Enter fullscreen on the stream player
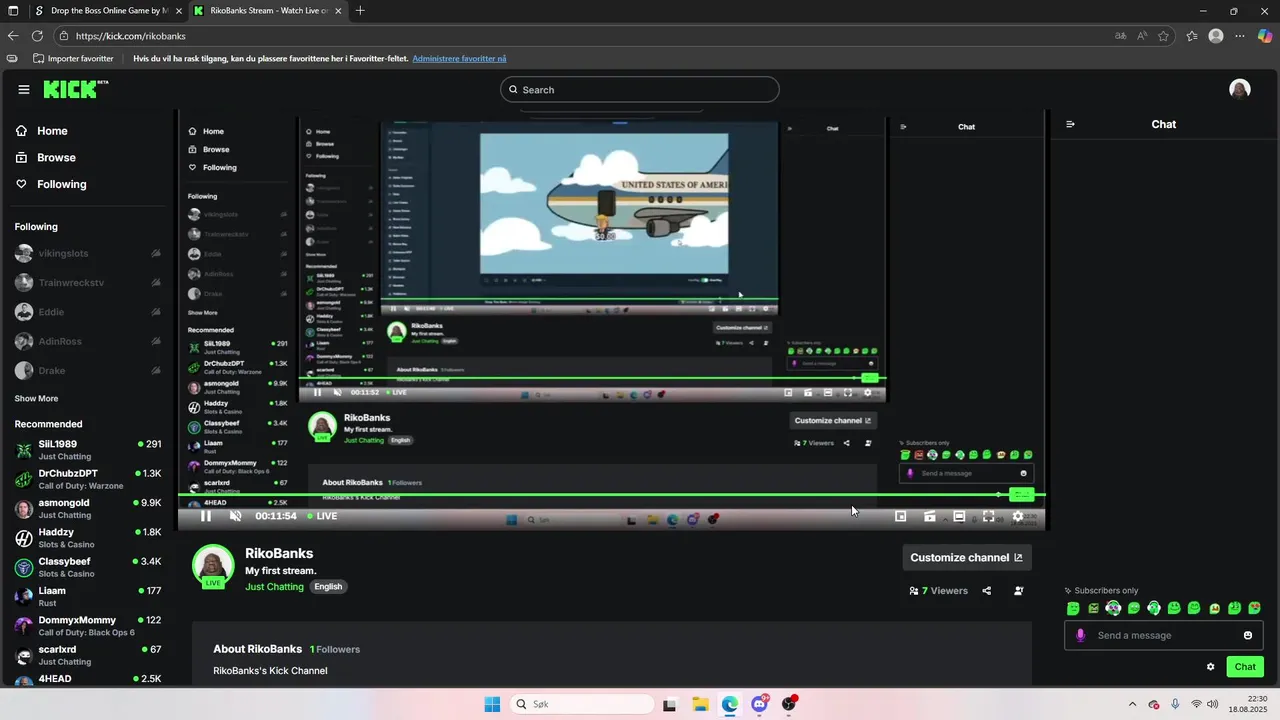Viewport: 1280px width, 720px height. click(x=988, y=516)
